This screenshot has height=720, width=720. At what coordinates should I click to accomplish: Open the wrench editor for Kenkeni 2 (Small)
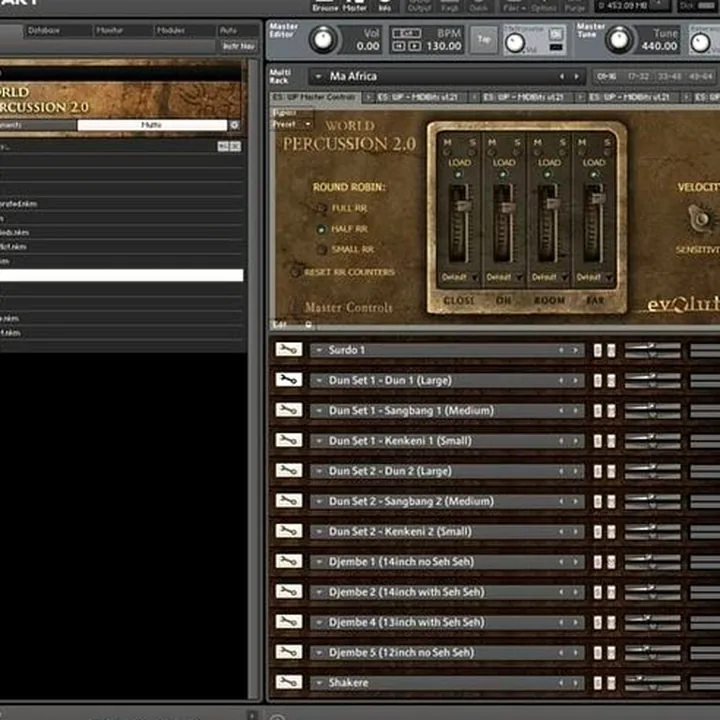pyautogui.click(x=288, y=531)
